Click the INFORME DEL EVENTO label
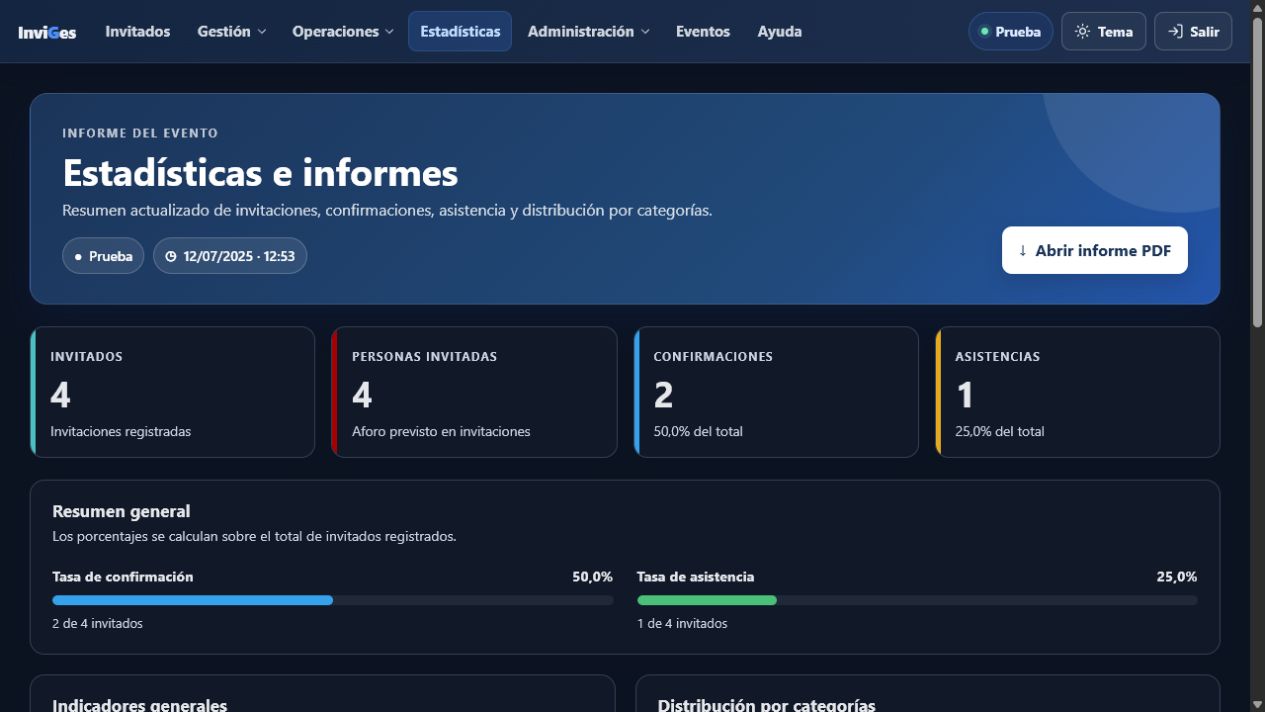1265x712 pixels. click(x=140, y=133)
